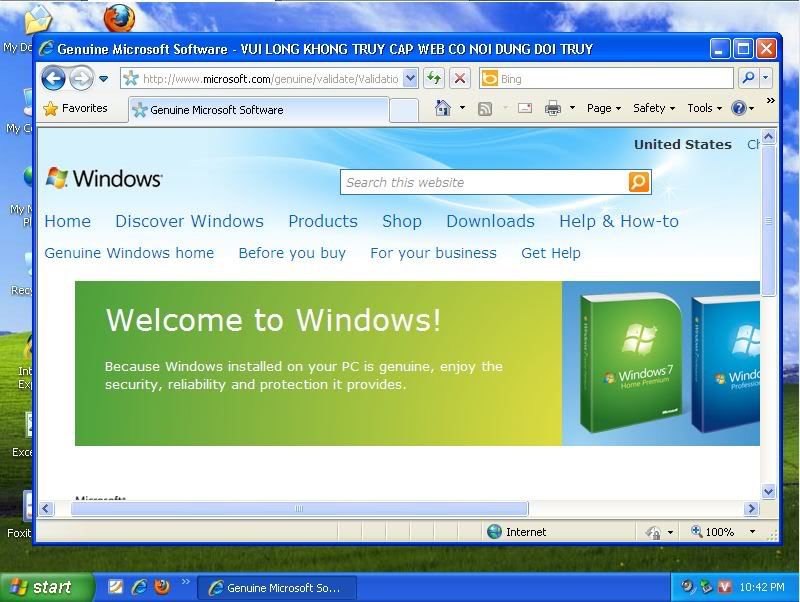The height and width of the screenshot is (602, 800).
Task: Expand the address bar history dropdown
Action: [x=410, y=79]
